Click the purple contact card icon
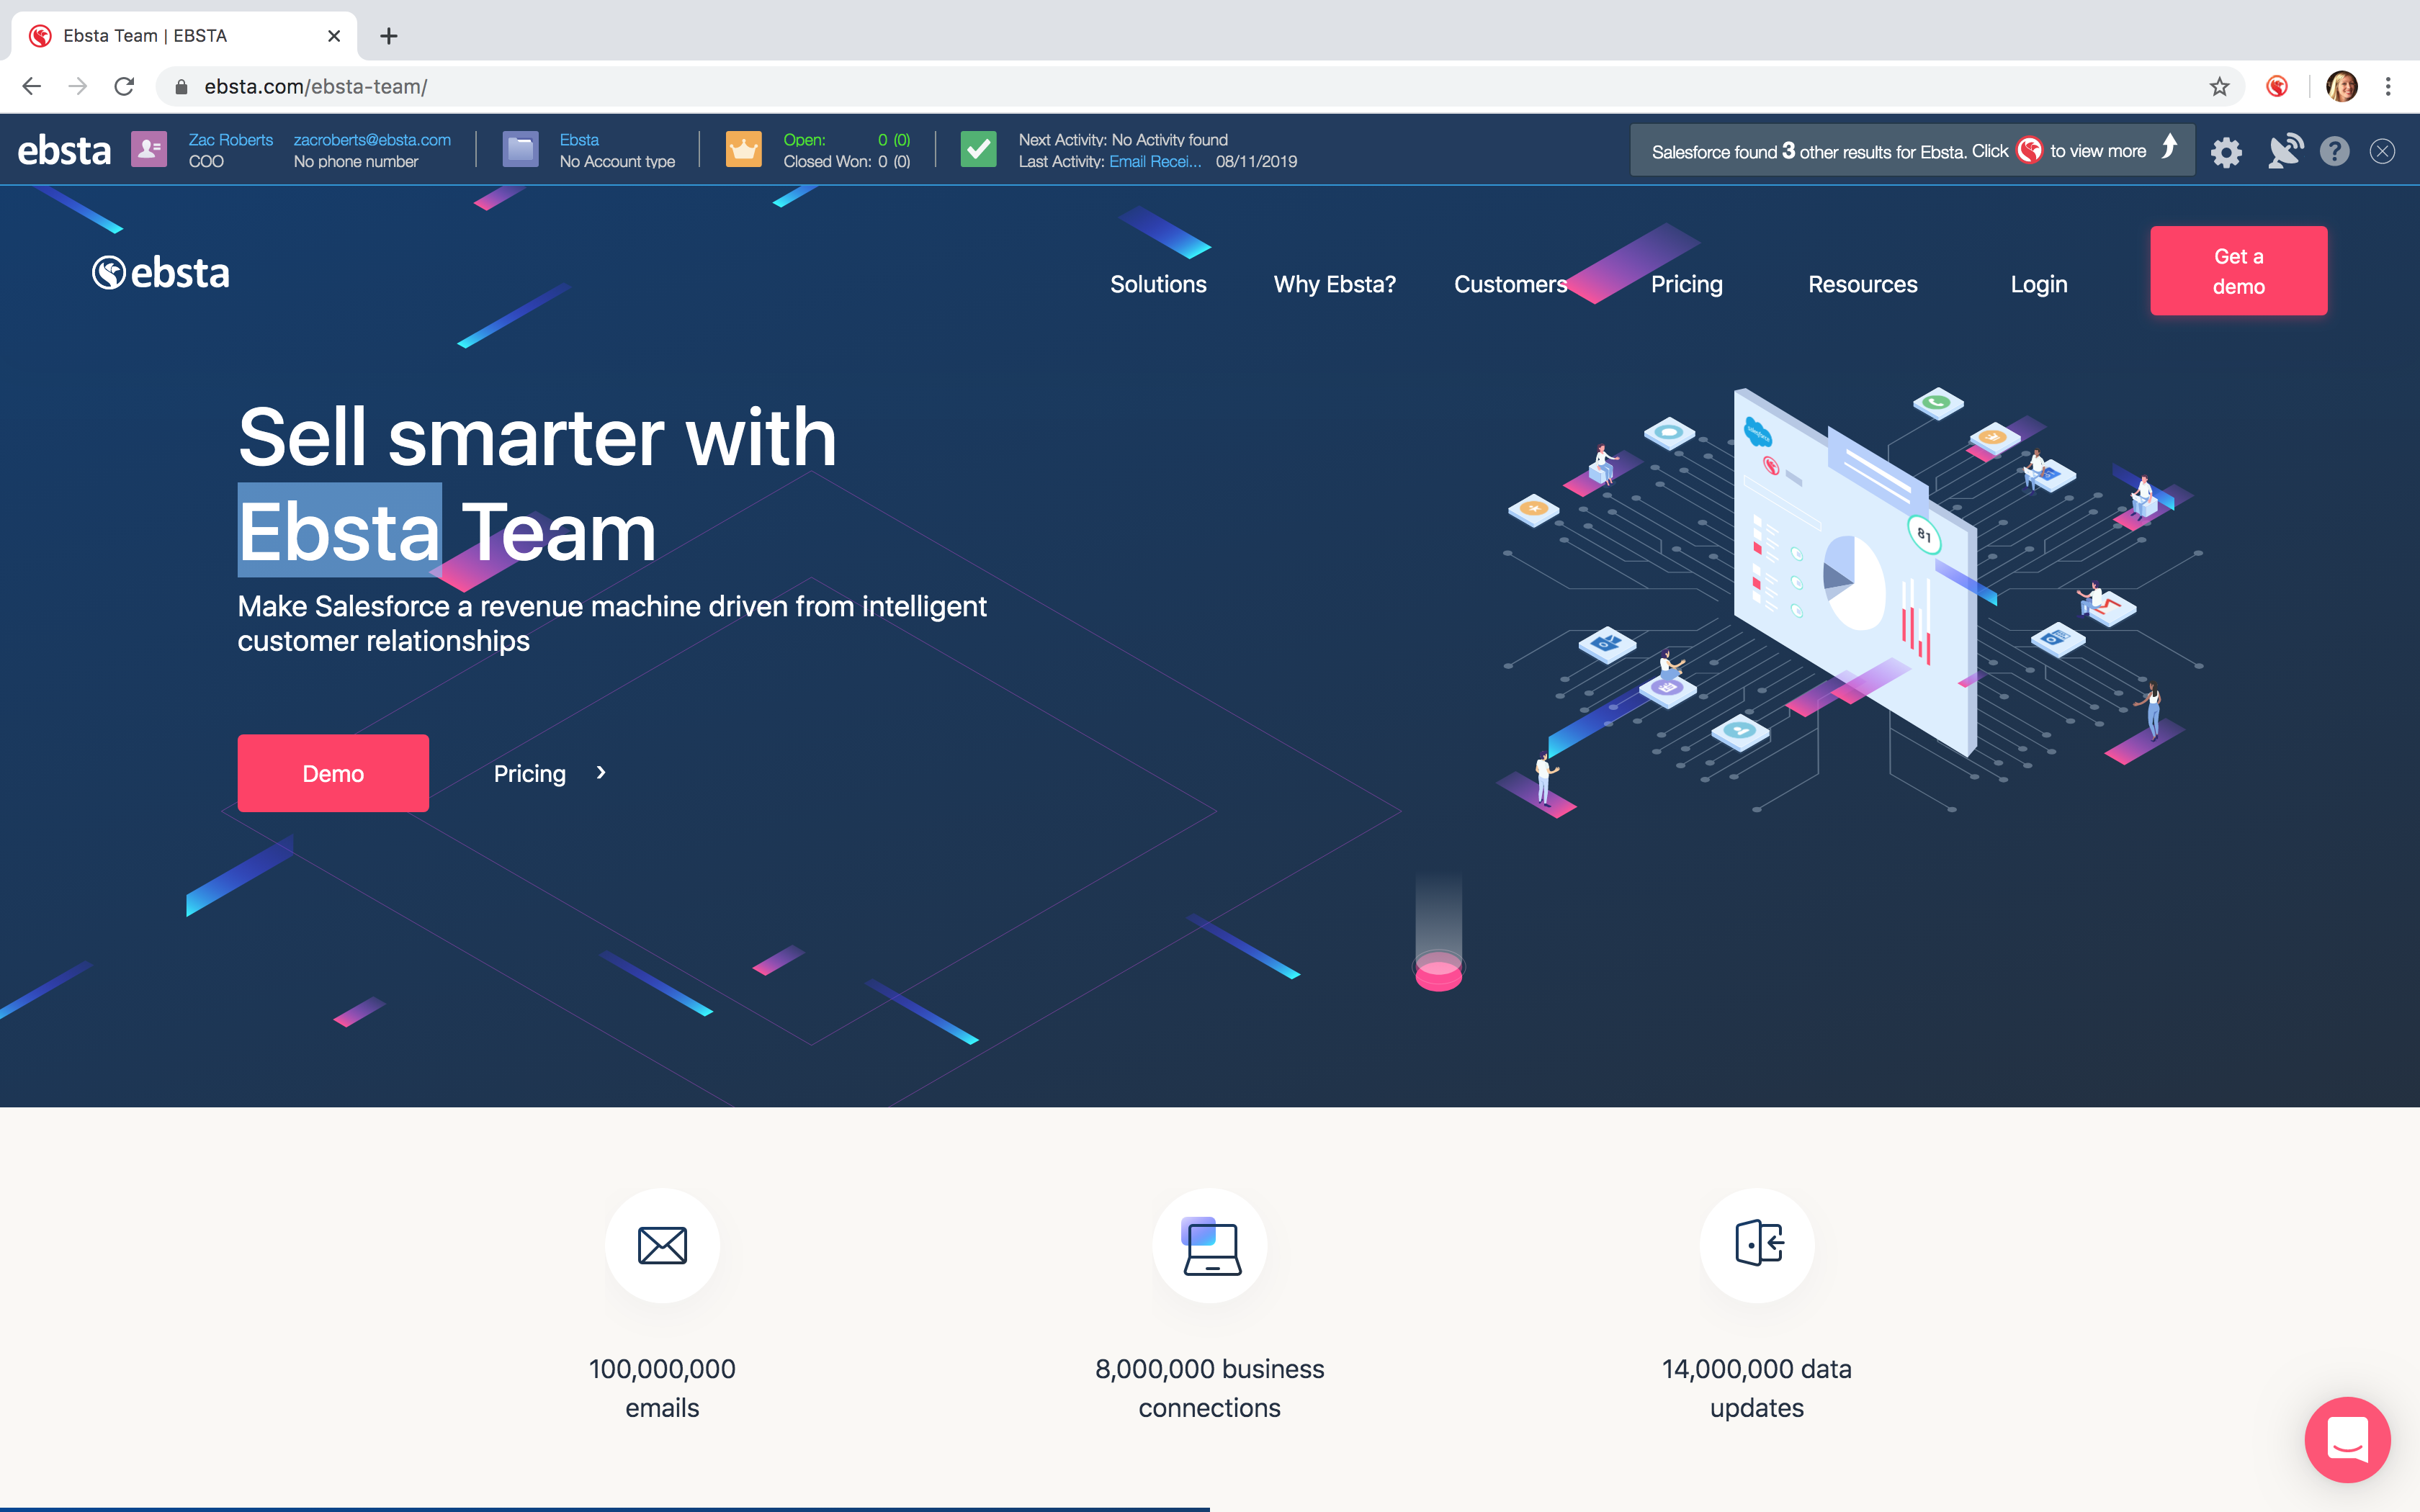The width and height of the screenshot is (2420, 1512). click(149, 150)
